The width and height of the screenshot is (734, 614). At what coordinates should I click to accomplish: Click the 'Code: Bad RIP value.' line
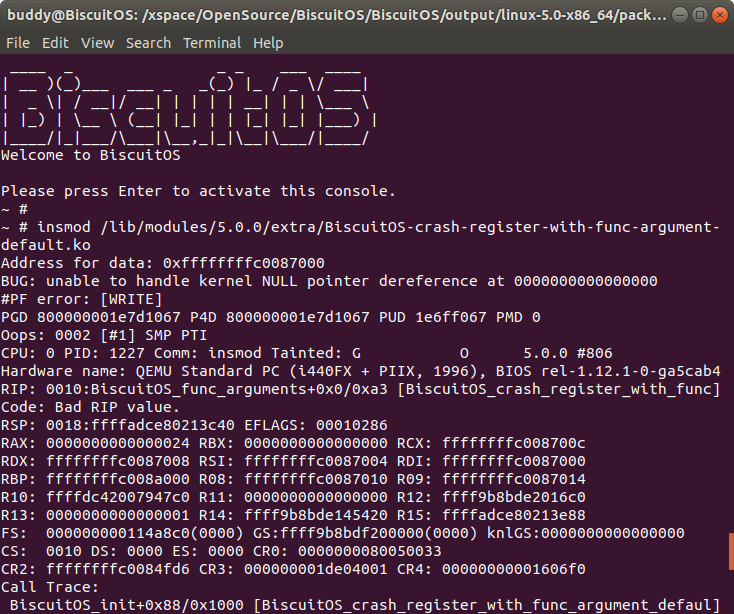90,407
